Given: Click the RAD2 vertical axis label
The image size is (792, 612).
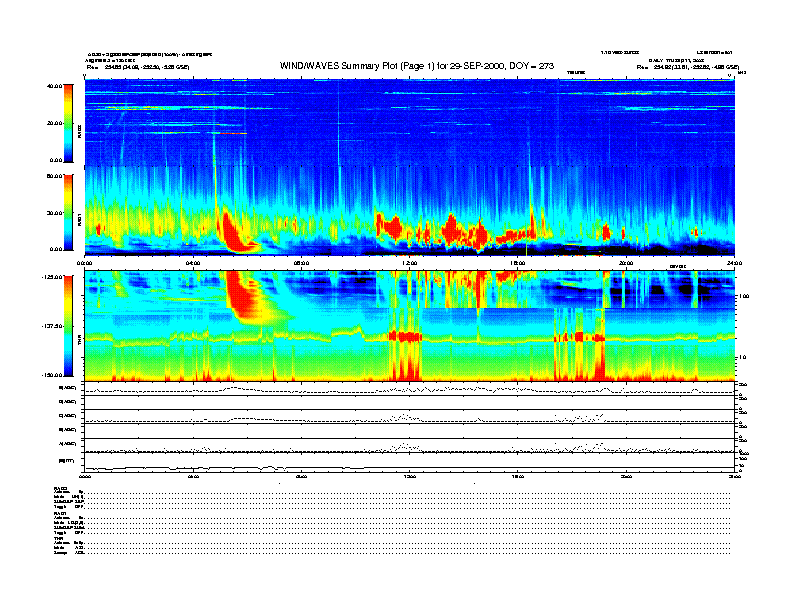Looking at the screenshot, I should (x=79, y=132).
